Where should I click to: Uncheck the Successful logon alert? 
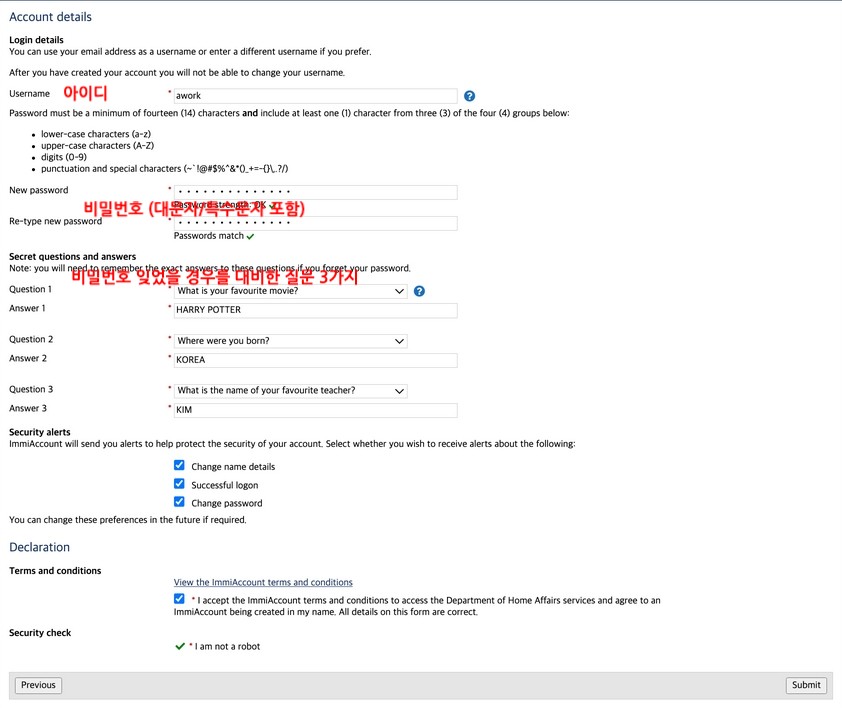tap(179, 483)
